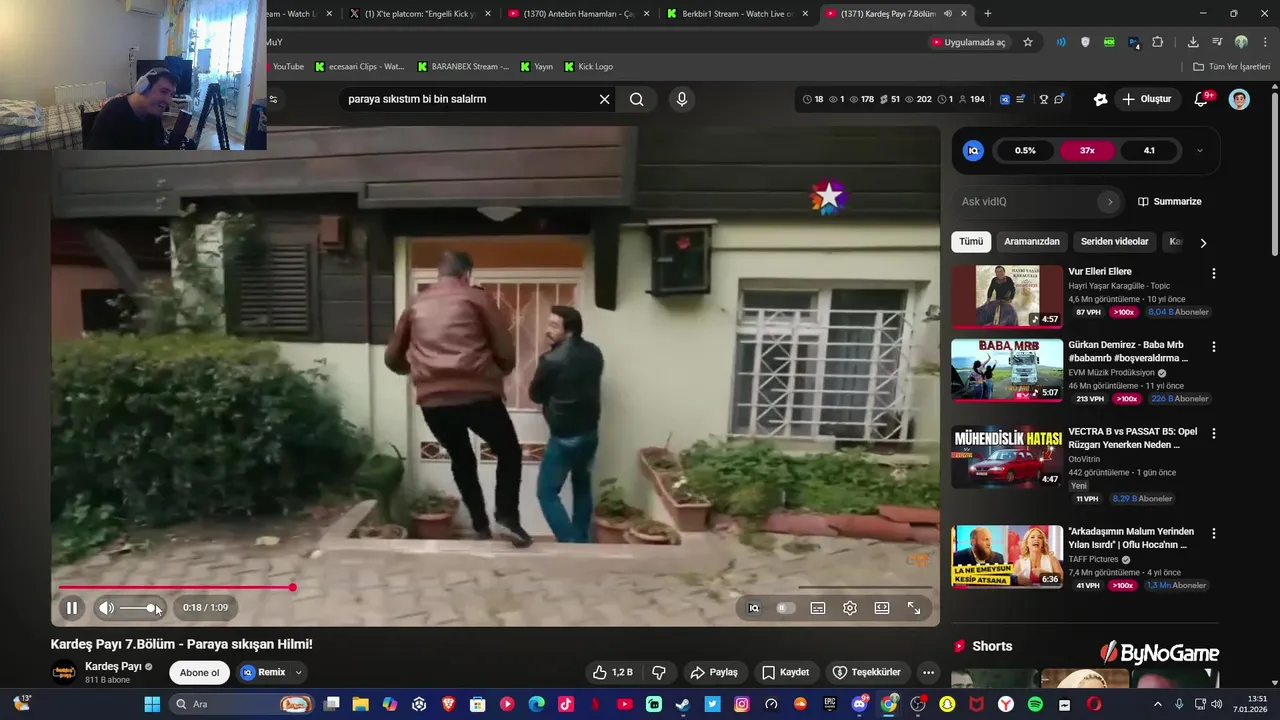Viewport: 1280px width, 720px height.
Task: Dislike the video
Action: [x=659, y=672]
